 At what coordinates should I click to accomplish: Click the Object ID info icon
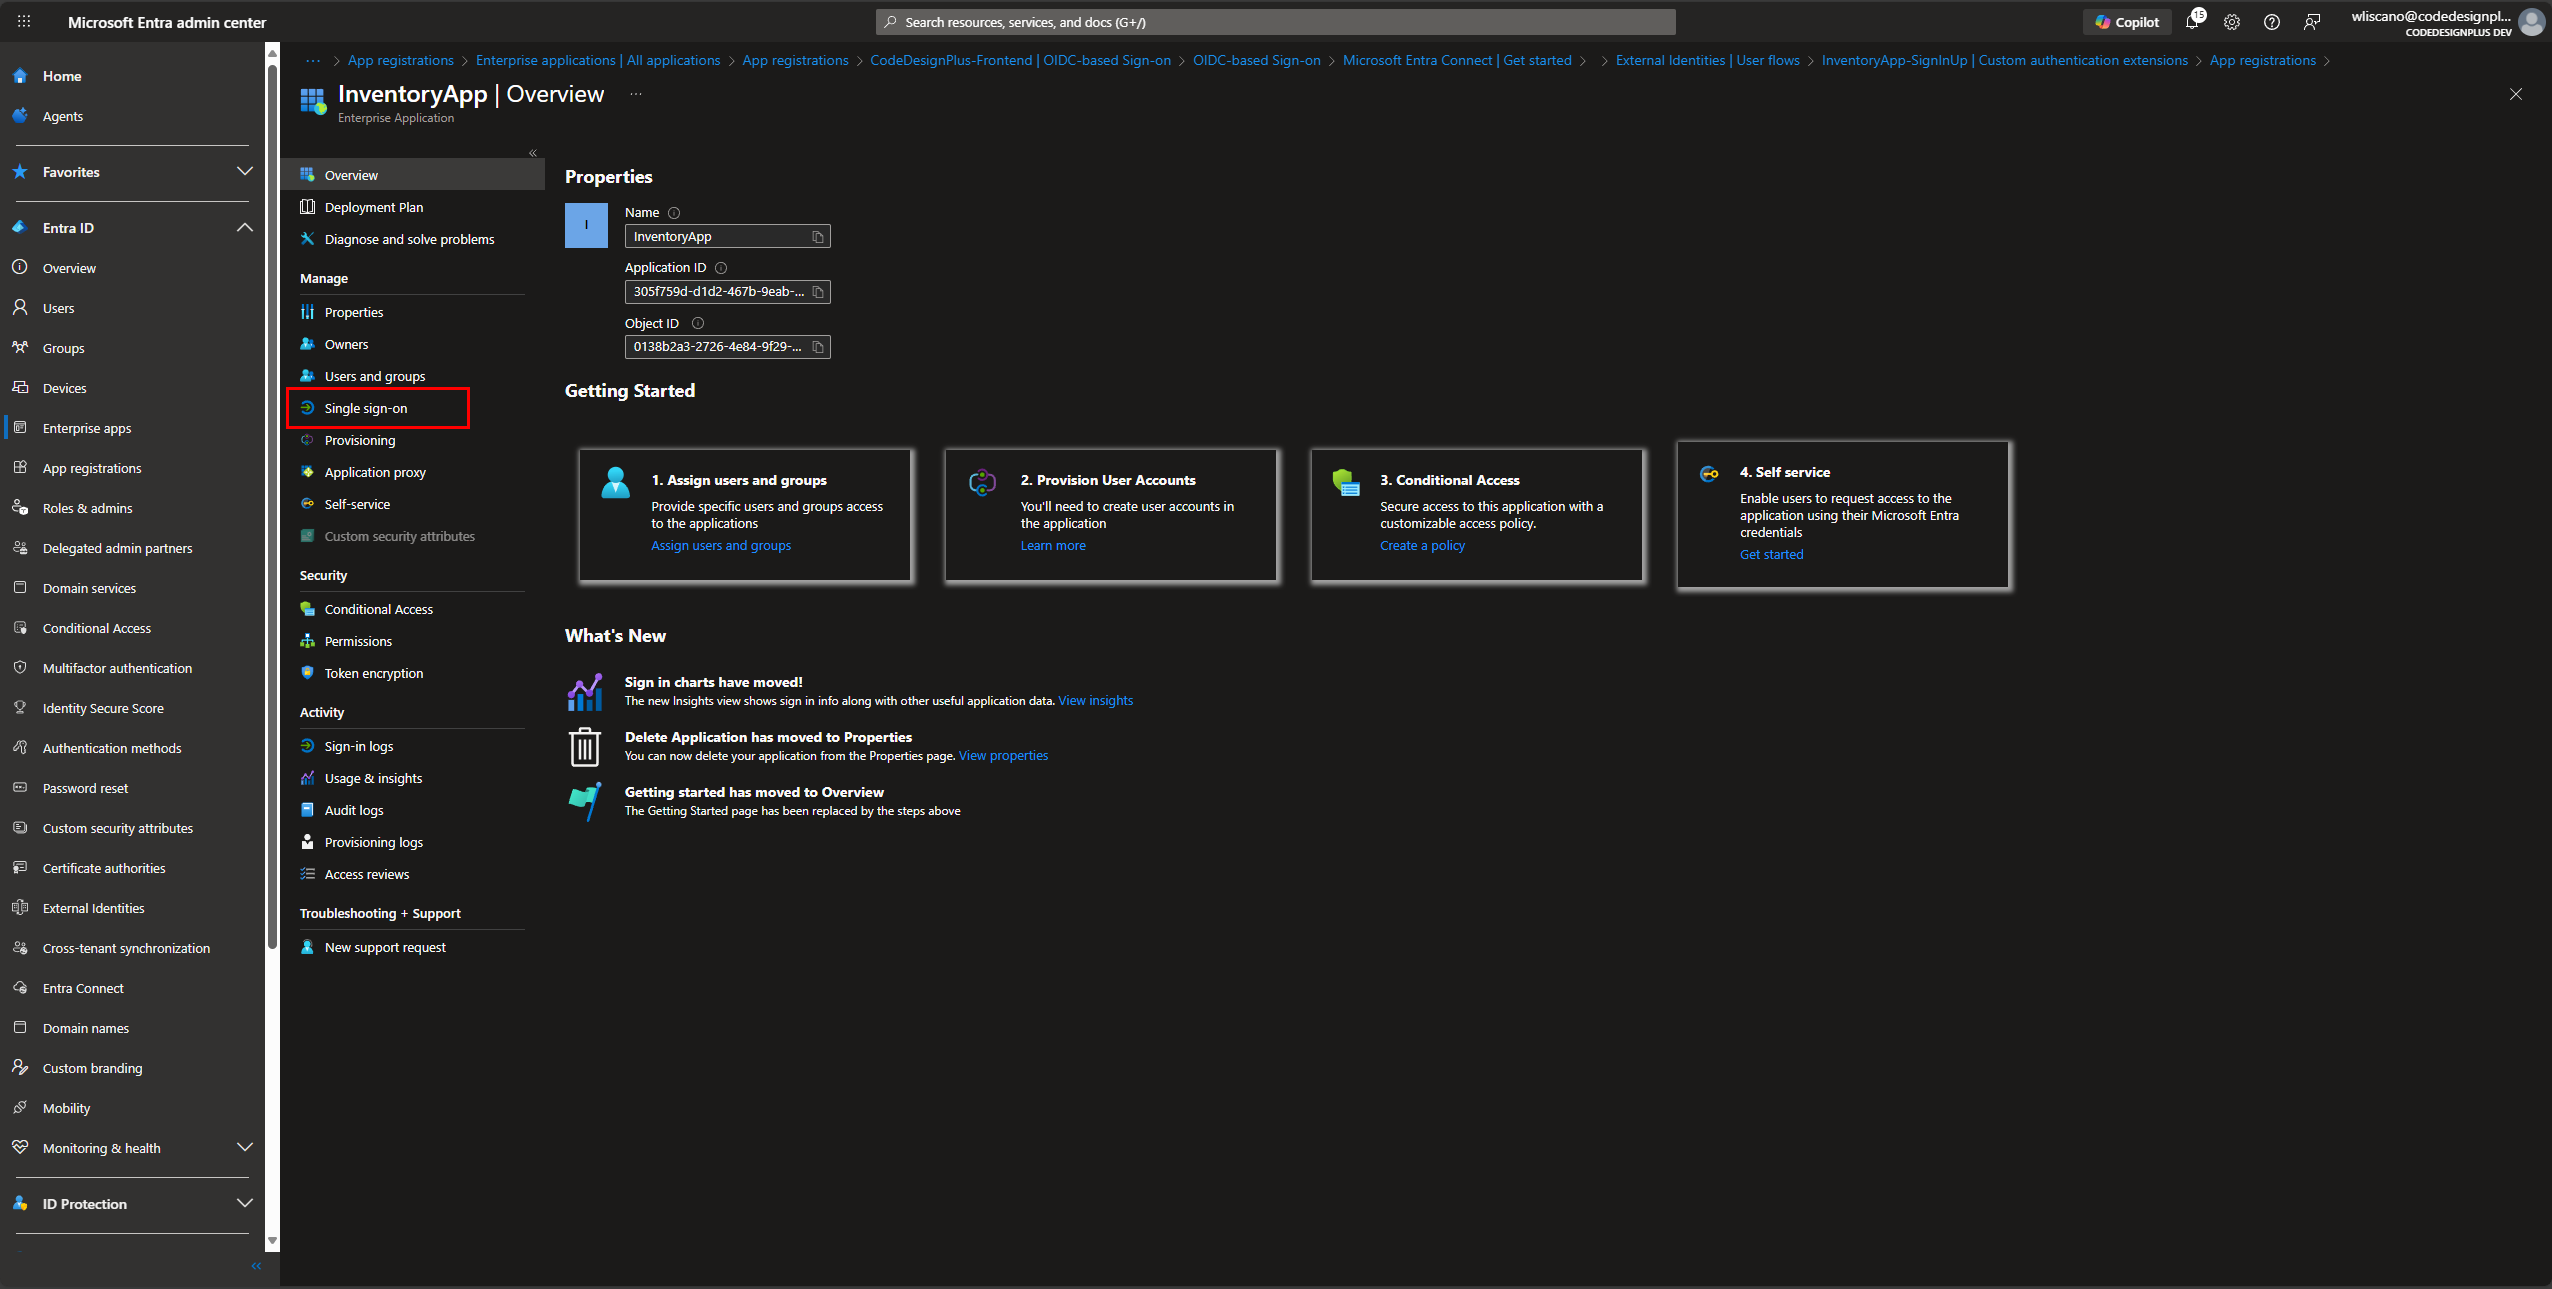point(698,323)
